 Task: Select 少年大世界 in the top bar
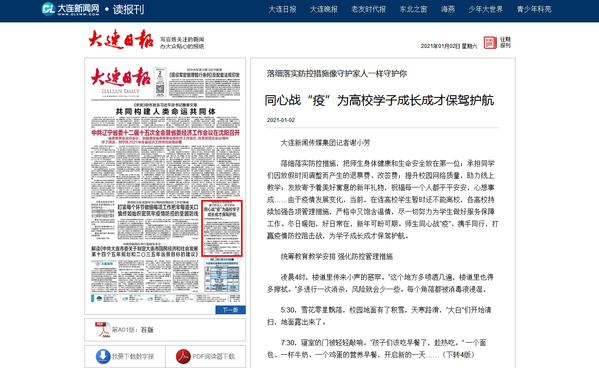click(x=486, y=9)
